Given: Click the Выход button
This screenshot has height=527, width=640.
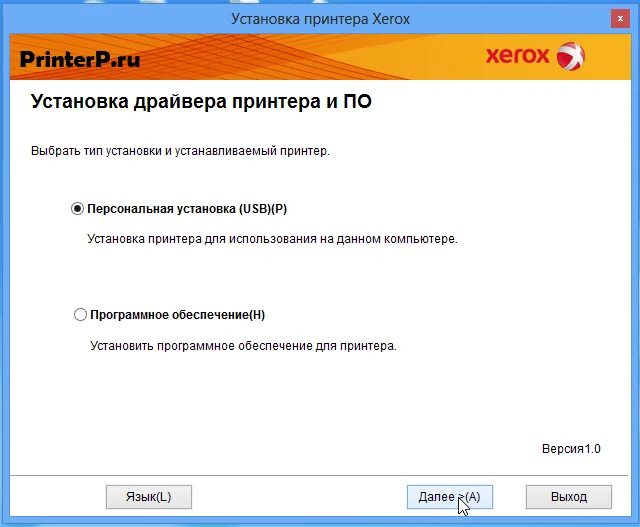Looking at the screenshot, I should click(569, 497).
